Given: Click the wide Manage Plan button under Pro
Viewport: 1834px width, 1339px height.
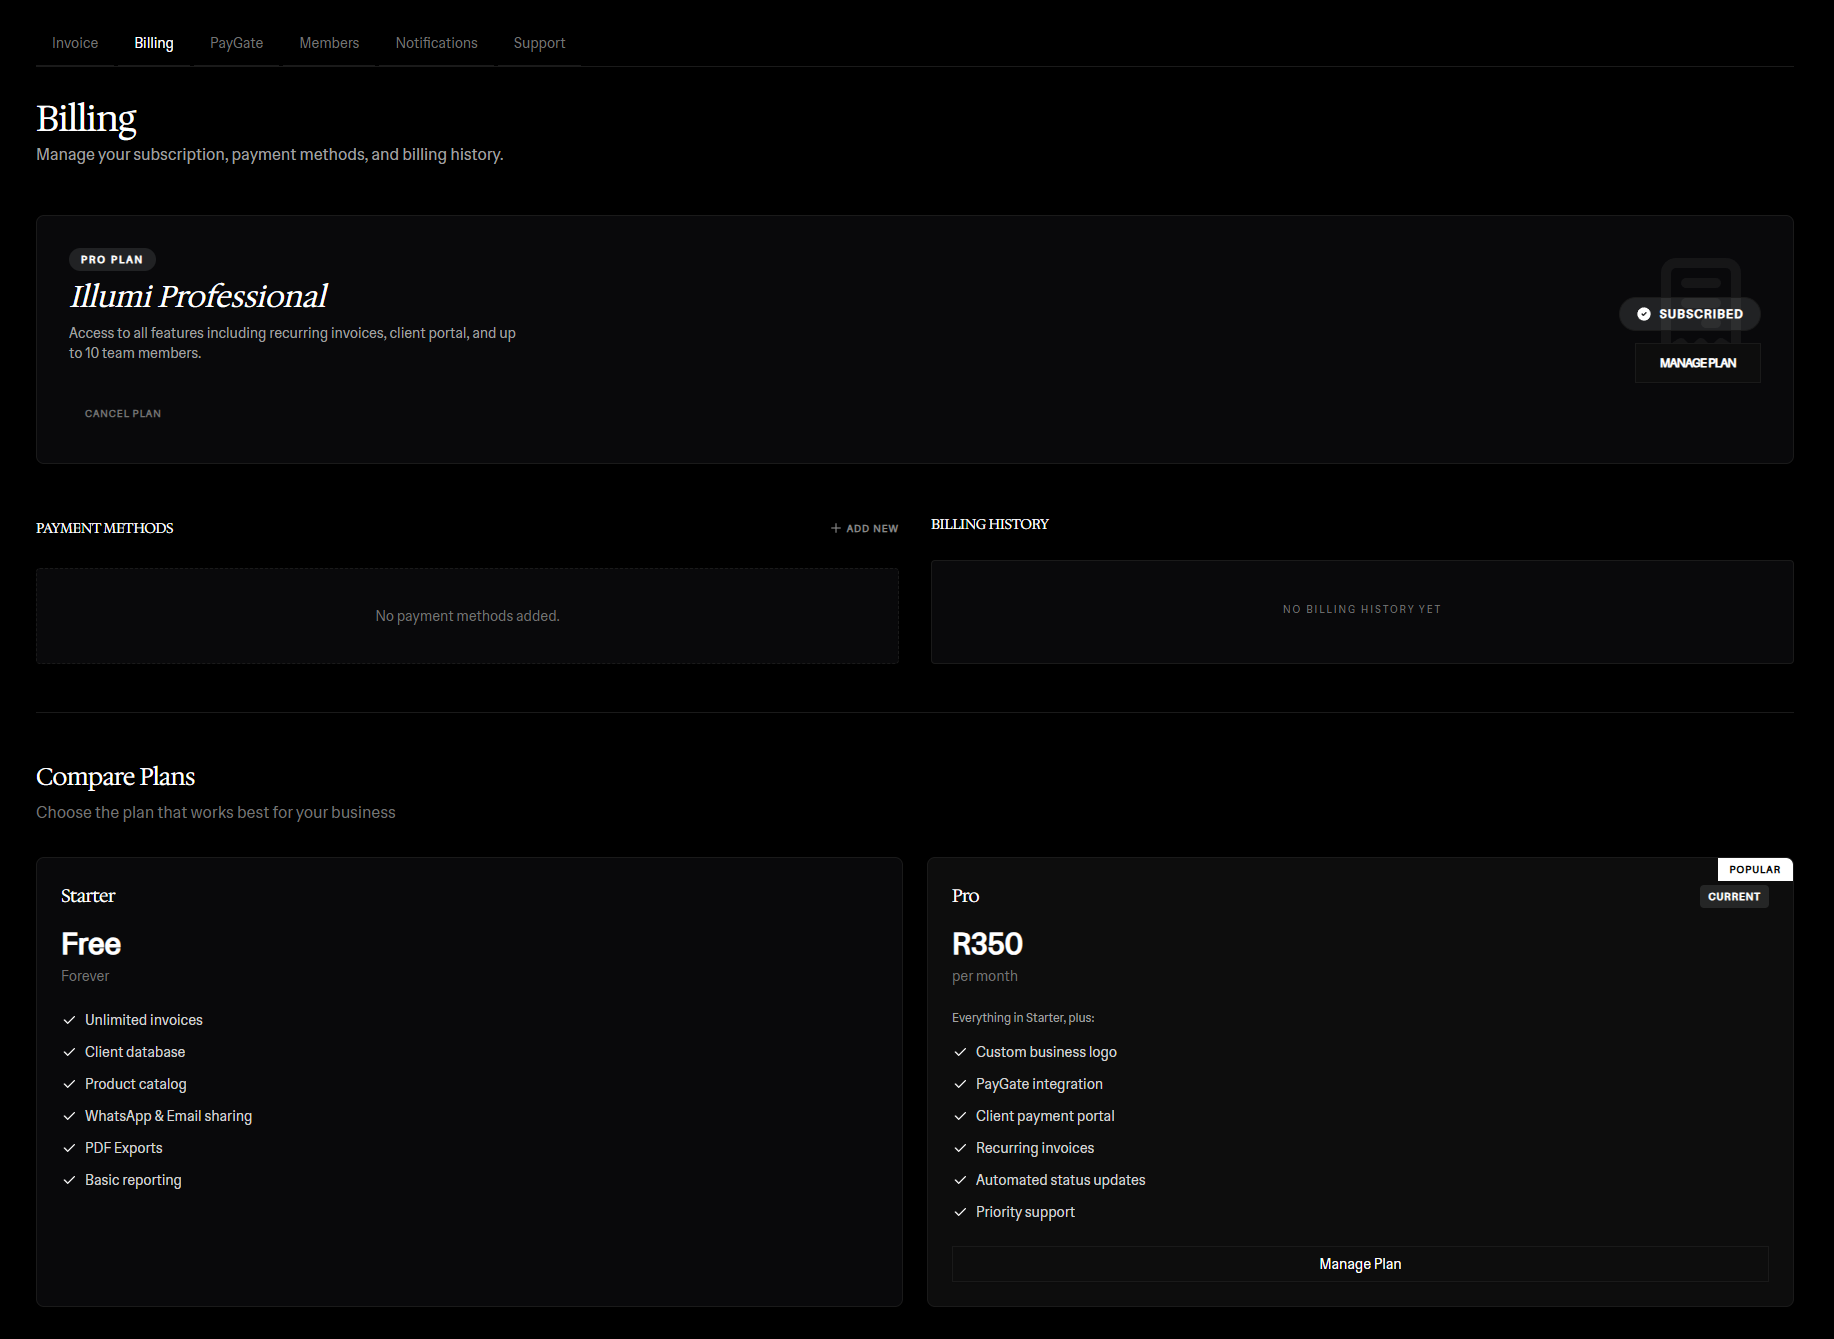Looking at the screenshot, I should 1359,1264.
